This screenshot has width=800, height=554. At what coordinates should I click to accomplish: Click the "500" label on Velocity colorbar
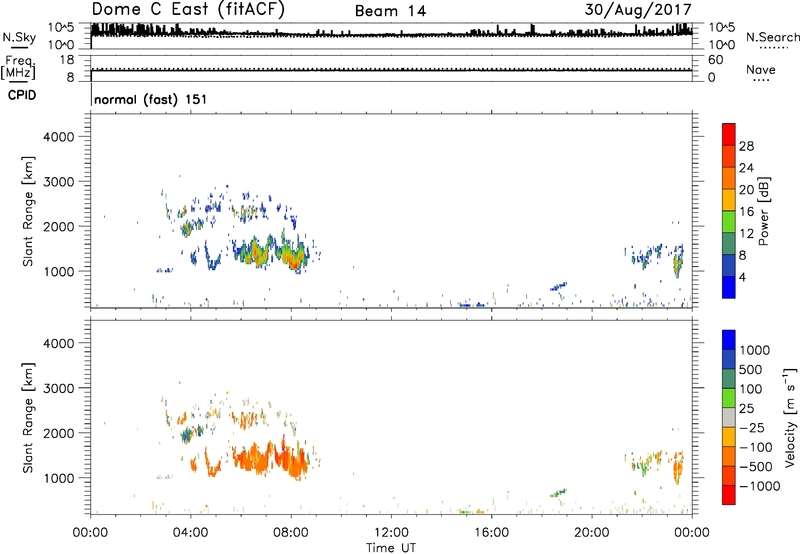coord(753,369)
